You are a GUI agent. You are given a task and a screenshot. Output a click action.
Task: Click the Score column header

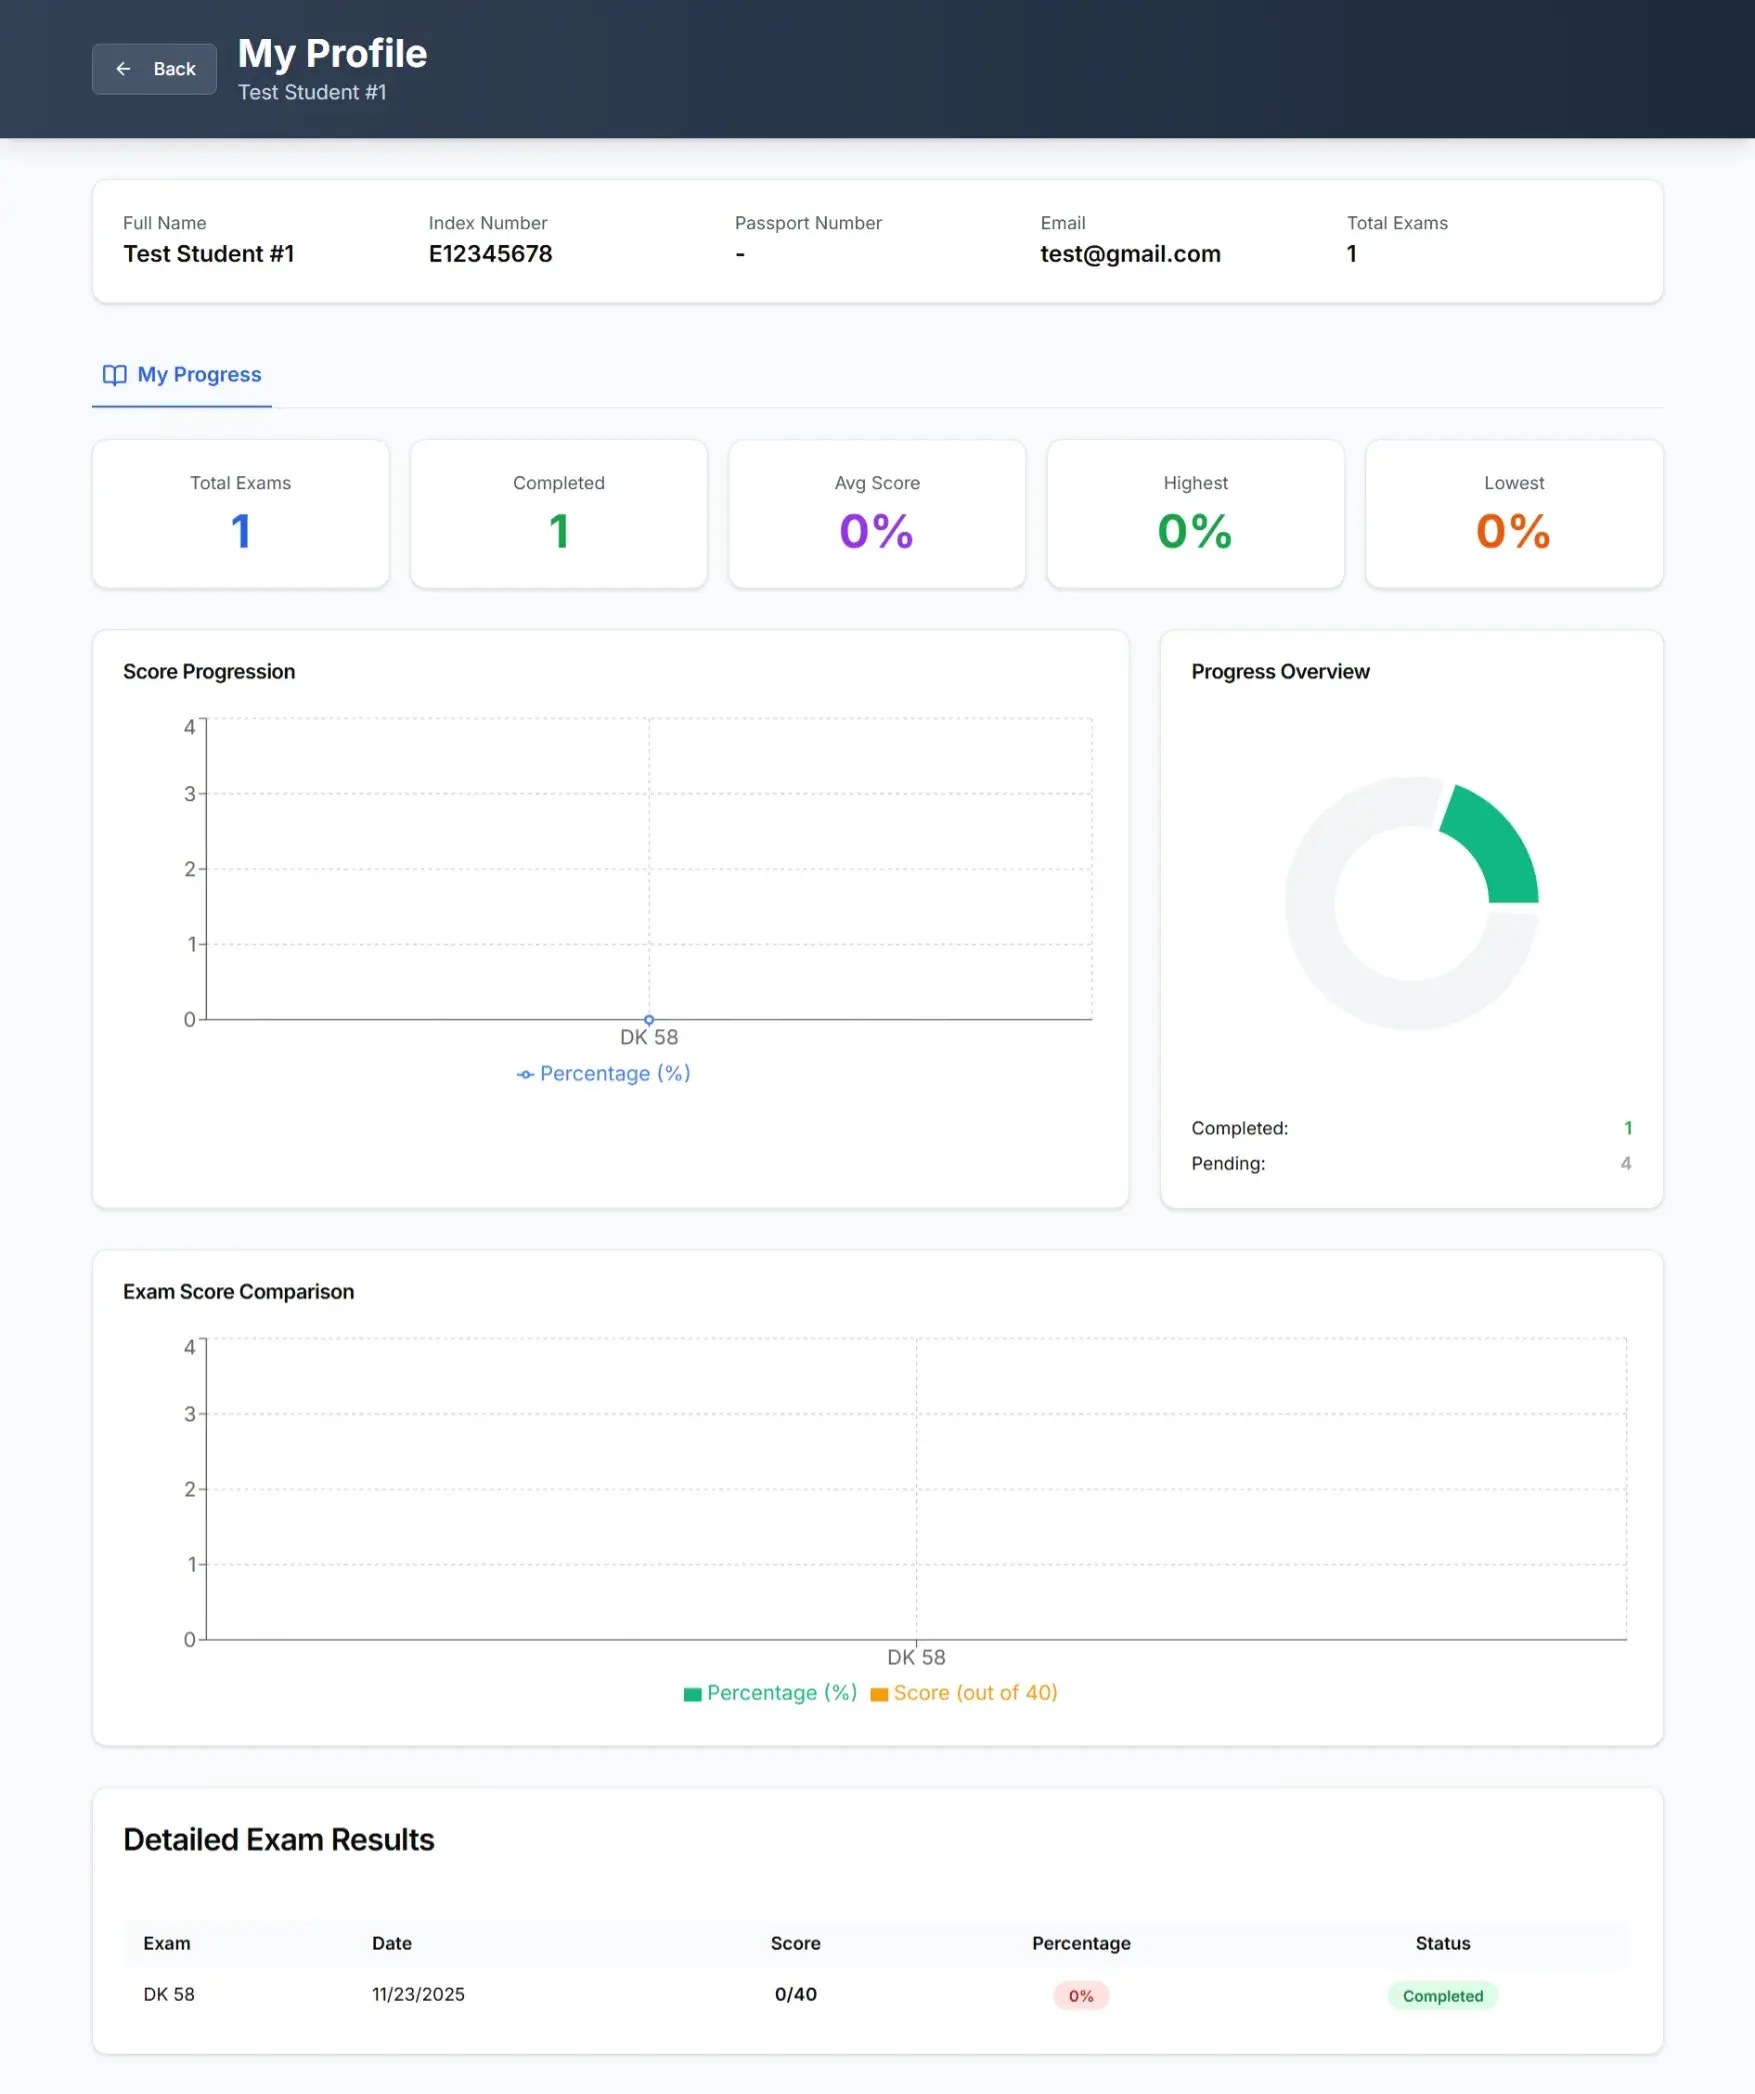(796, 1943)
